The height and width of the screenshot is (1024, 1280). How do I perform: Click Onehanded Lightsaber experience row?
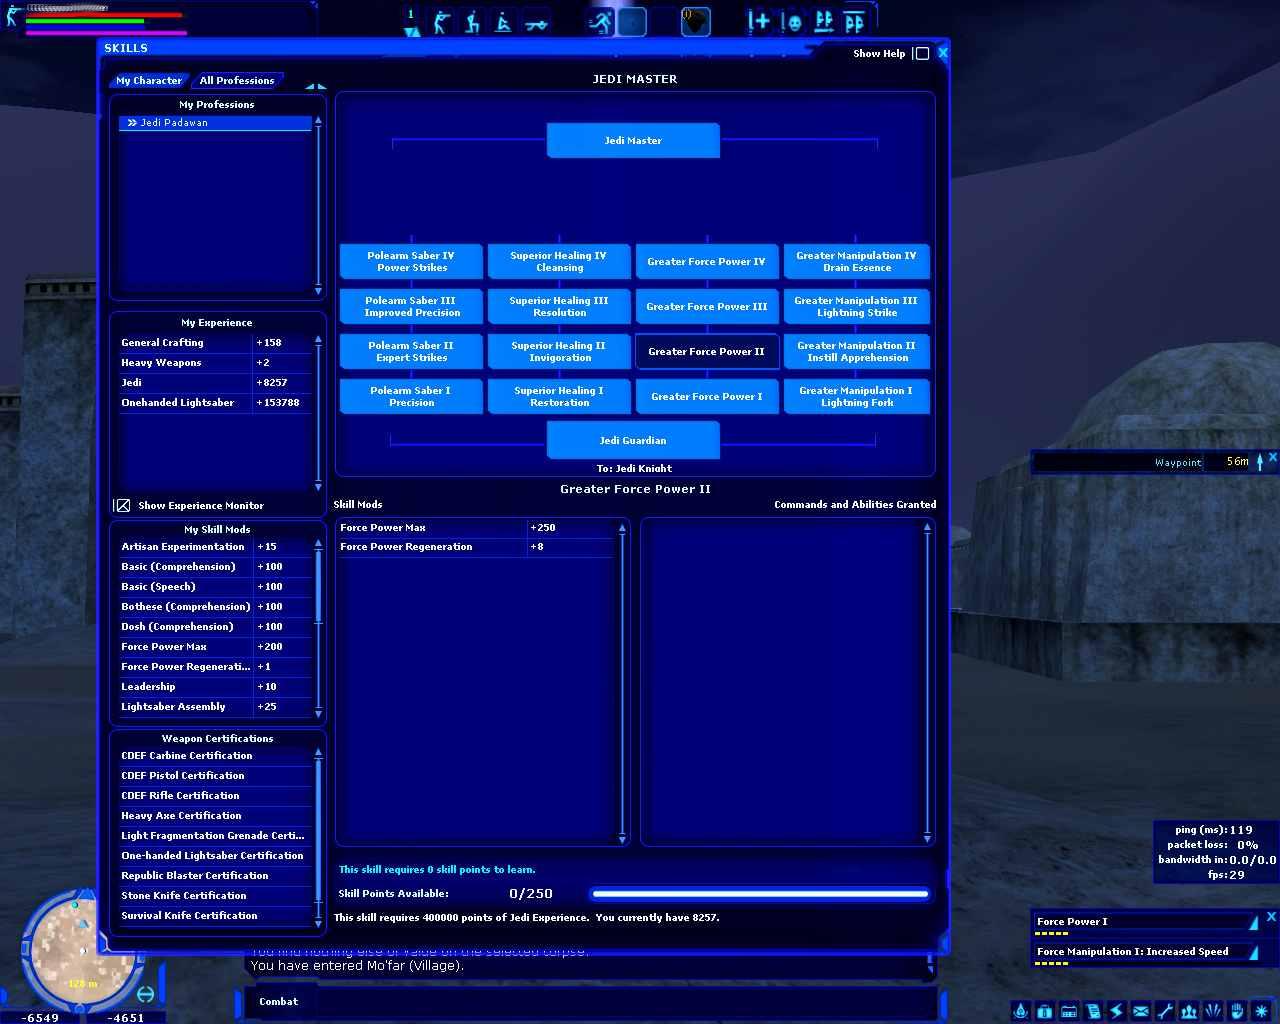pos(215,402)
